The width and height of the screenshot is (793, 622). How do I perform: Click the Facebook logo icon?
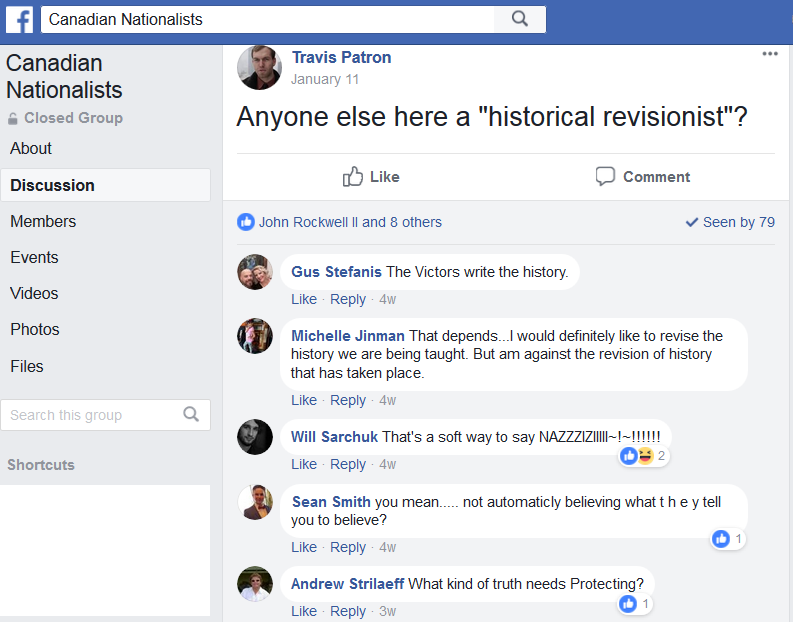click(x=20, y=20)
